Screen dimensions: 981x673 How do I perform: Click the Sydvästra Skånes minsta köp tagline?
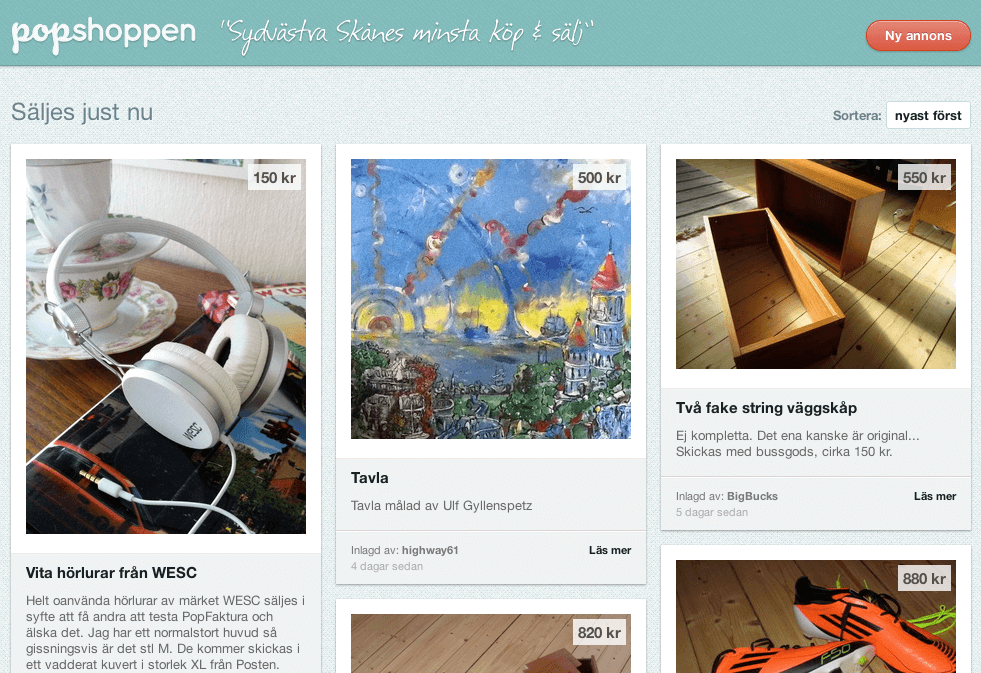coord(406,34)
